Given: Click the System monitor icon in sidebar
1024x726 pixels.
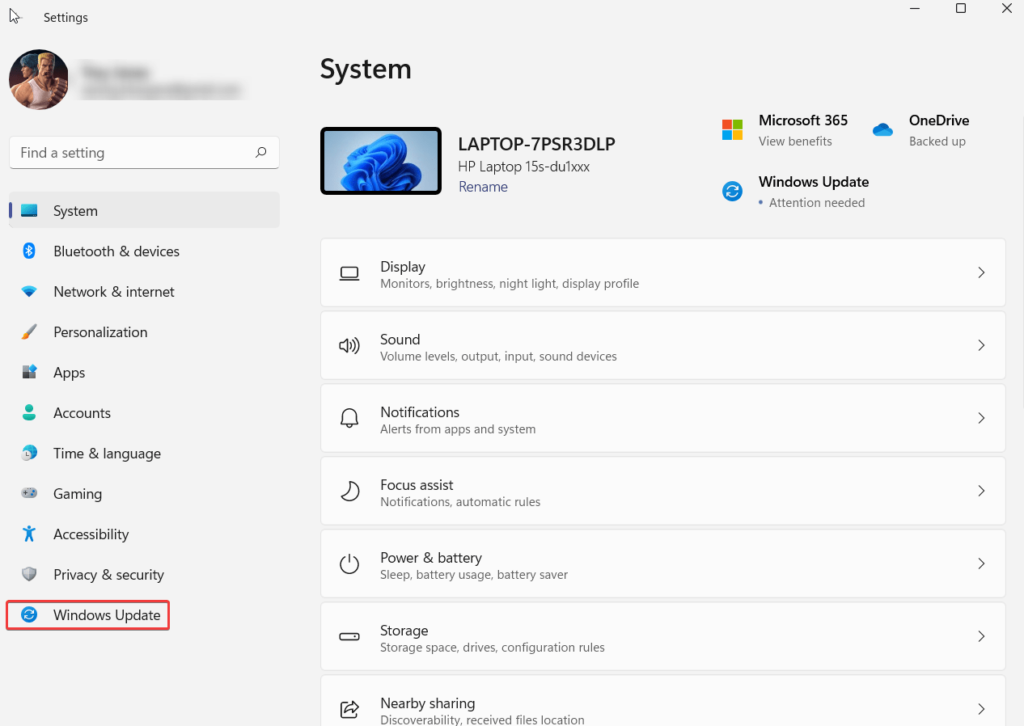Looking at the screenshot, I should [29, 210].
